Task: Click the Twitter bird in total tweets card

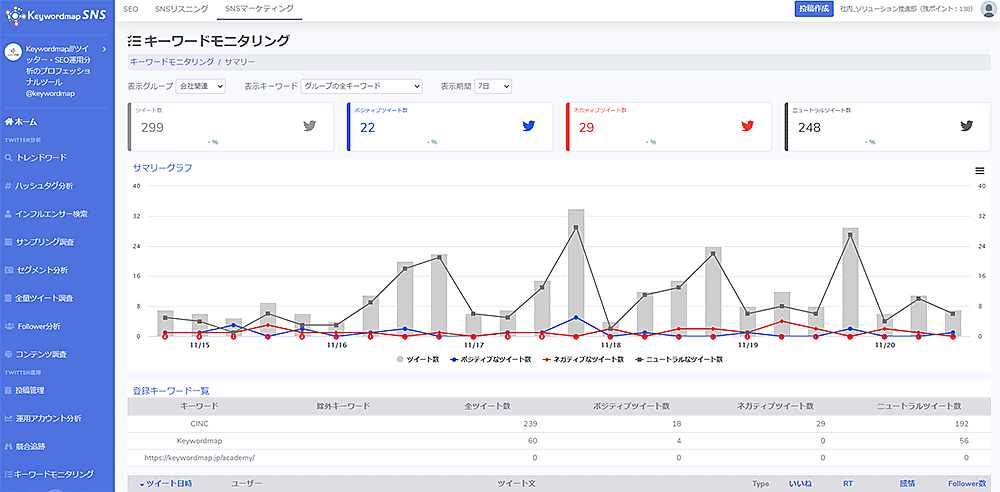Action: (310, 126)
